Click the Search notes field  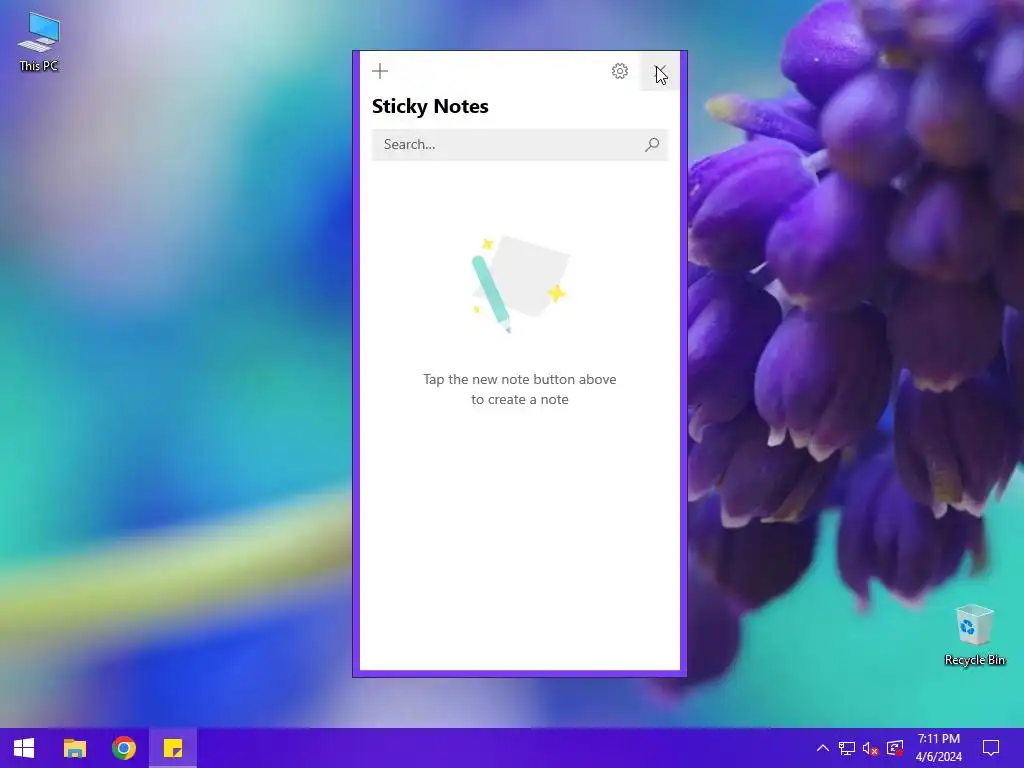(x=520, y=144)
